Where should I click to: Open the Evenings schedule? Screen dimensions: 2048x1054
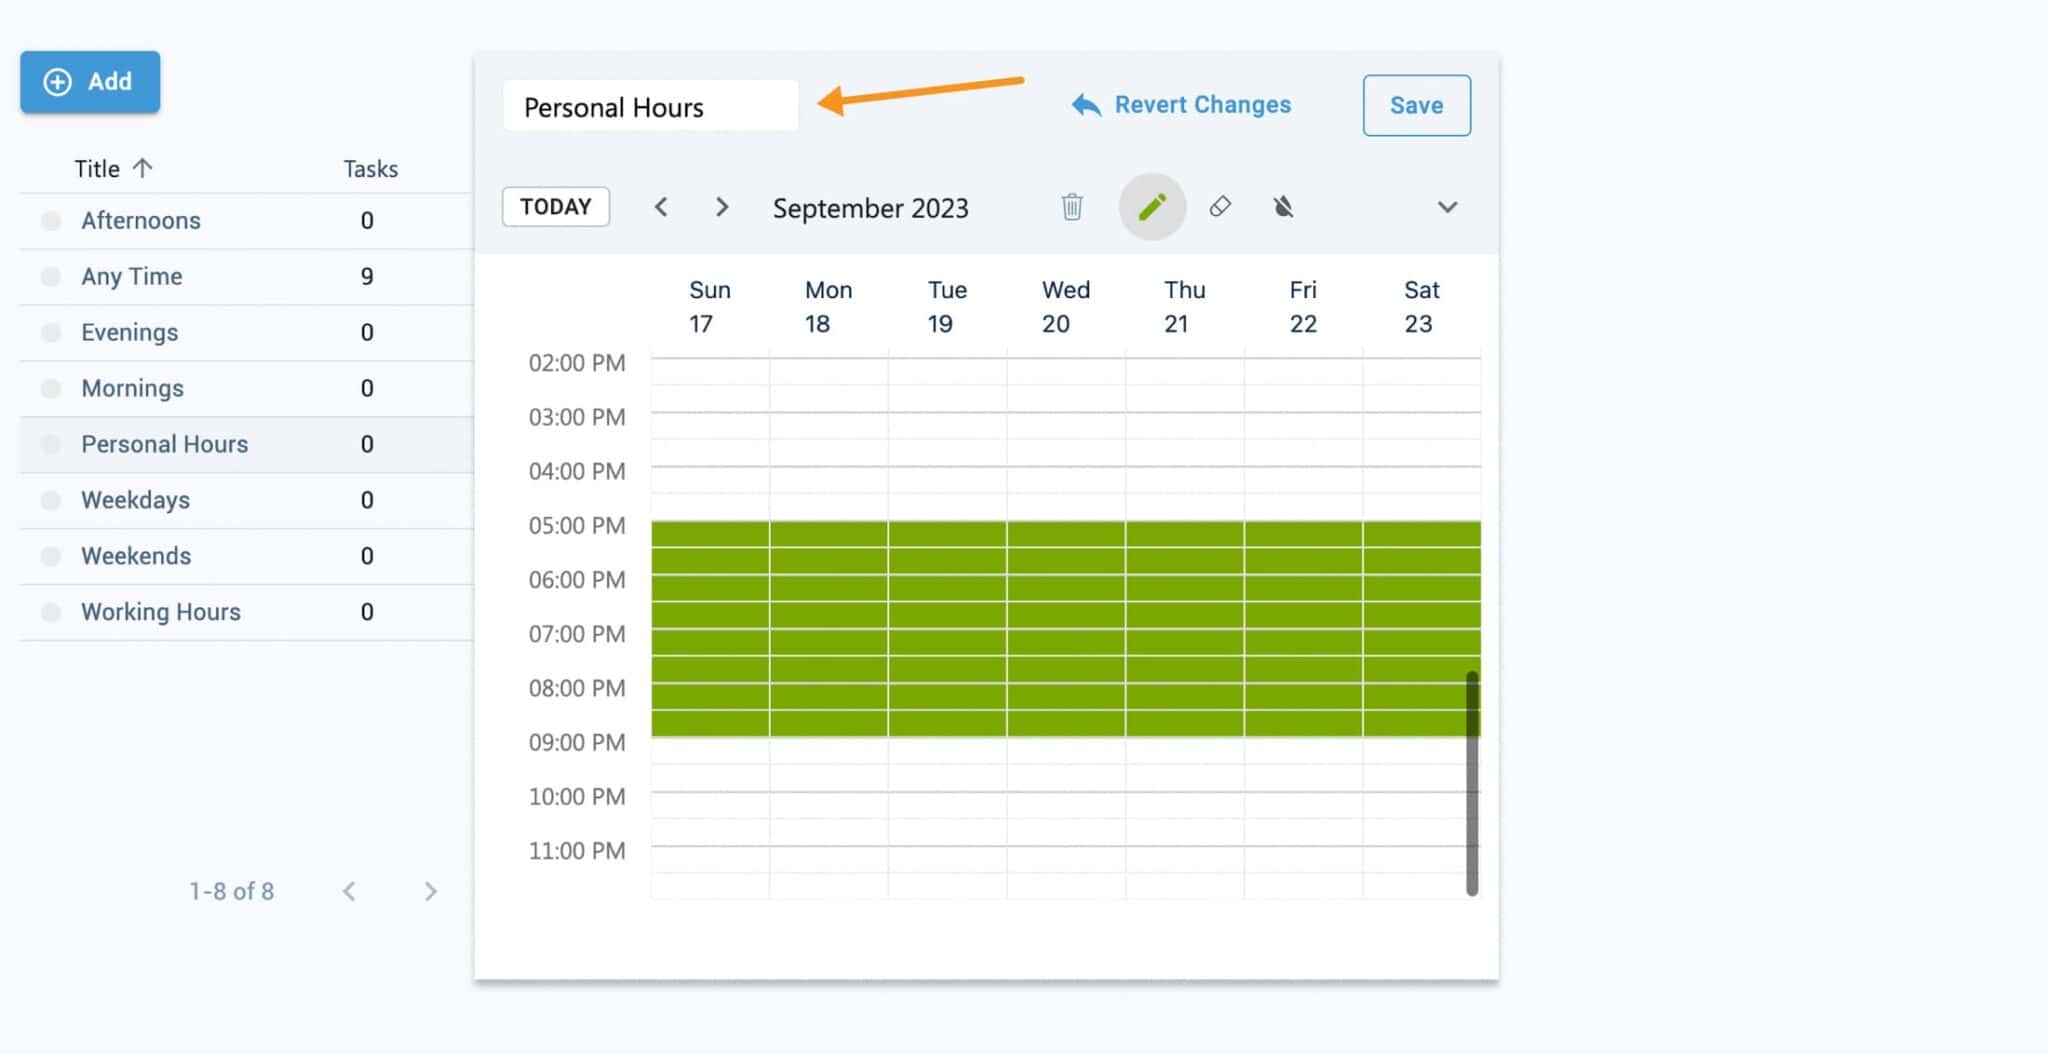[130, 333]
